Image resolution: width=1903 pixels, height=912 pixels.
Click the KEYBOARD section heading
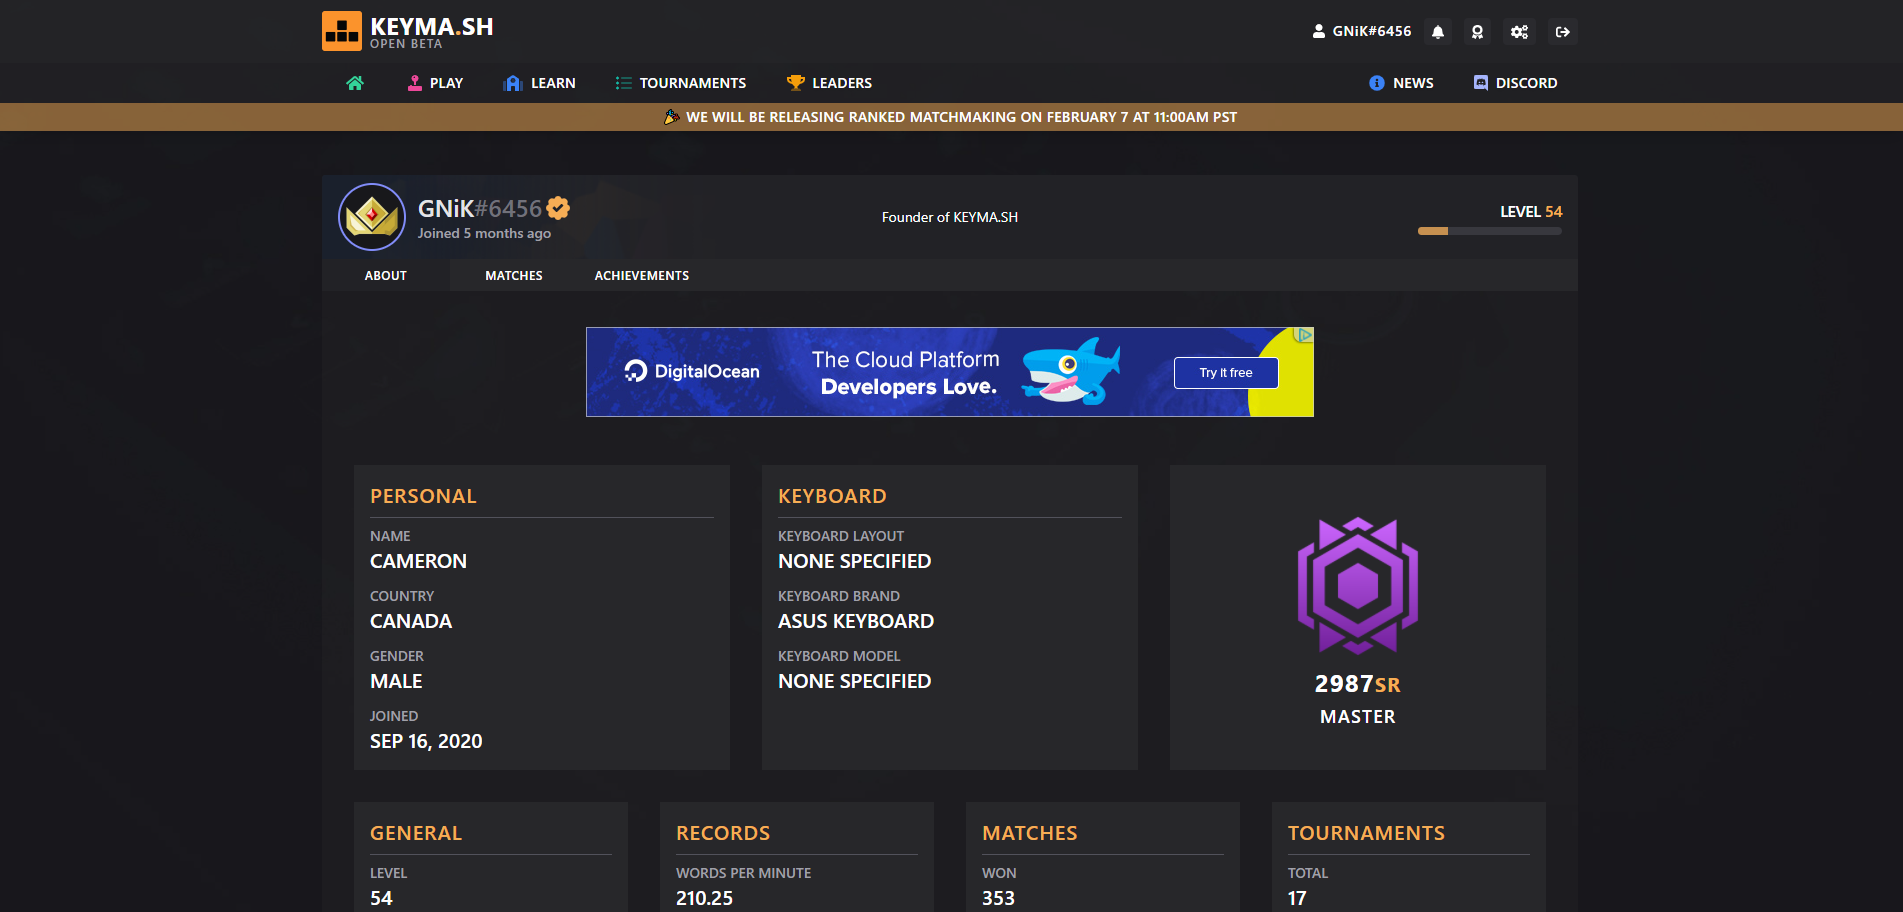pyautogui.click(x=832, y=496)
